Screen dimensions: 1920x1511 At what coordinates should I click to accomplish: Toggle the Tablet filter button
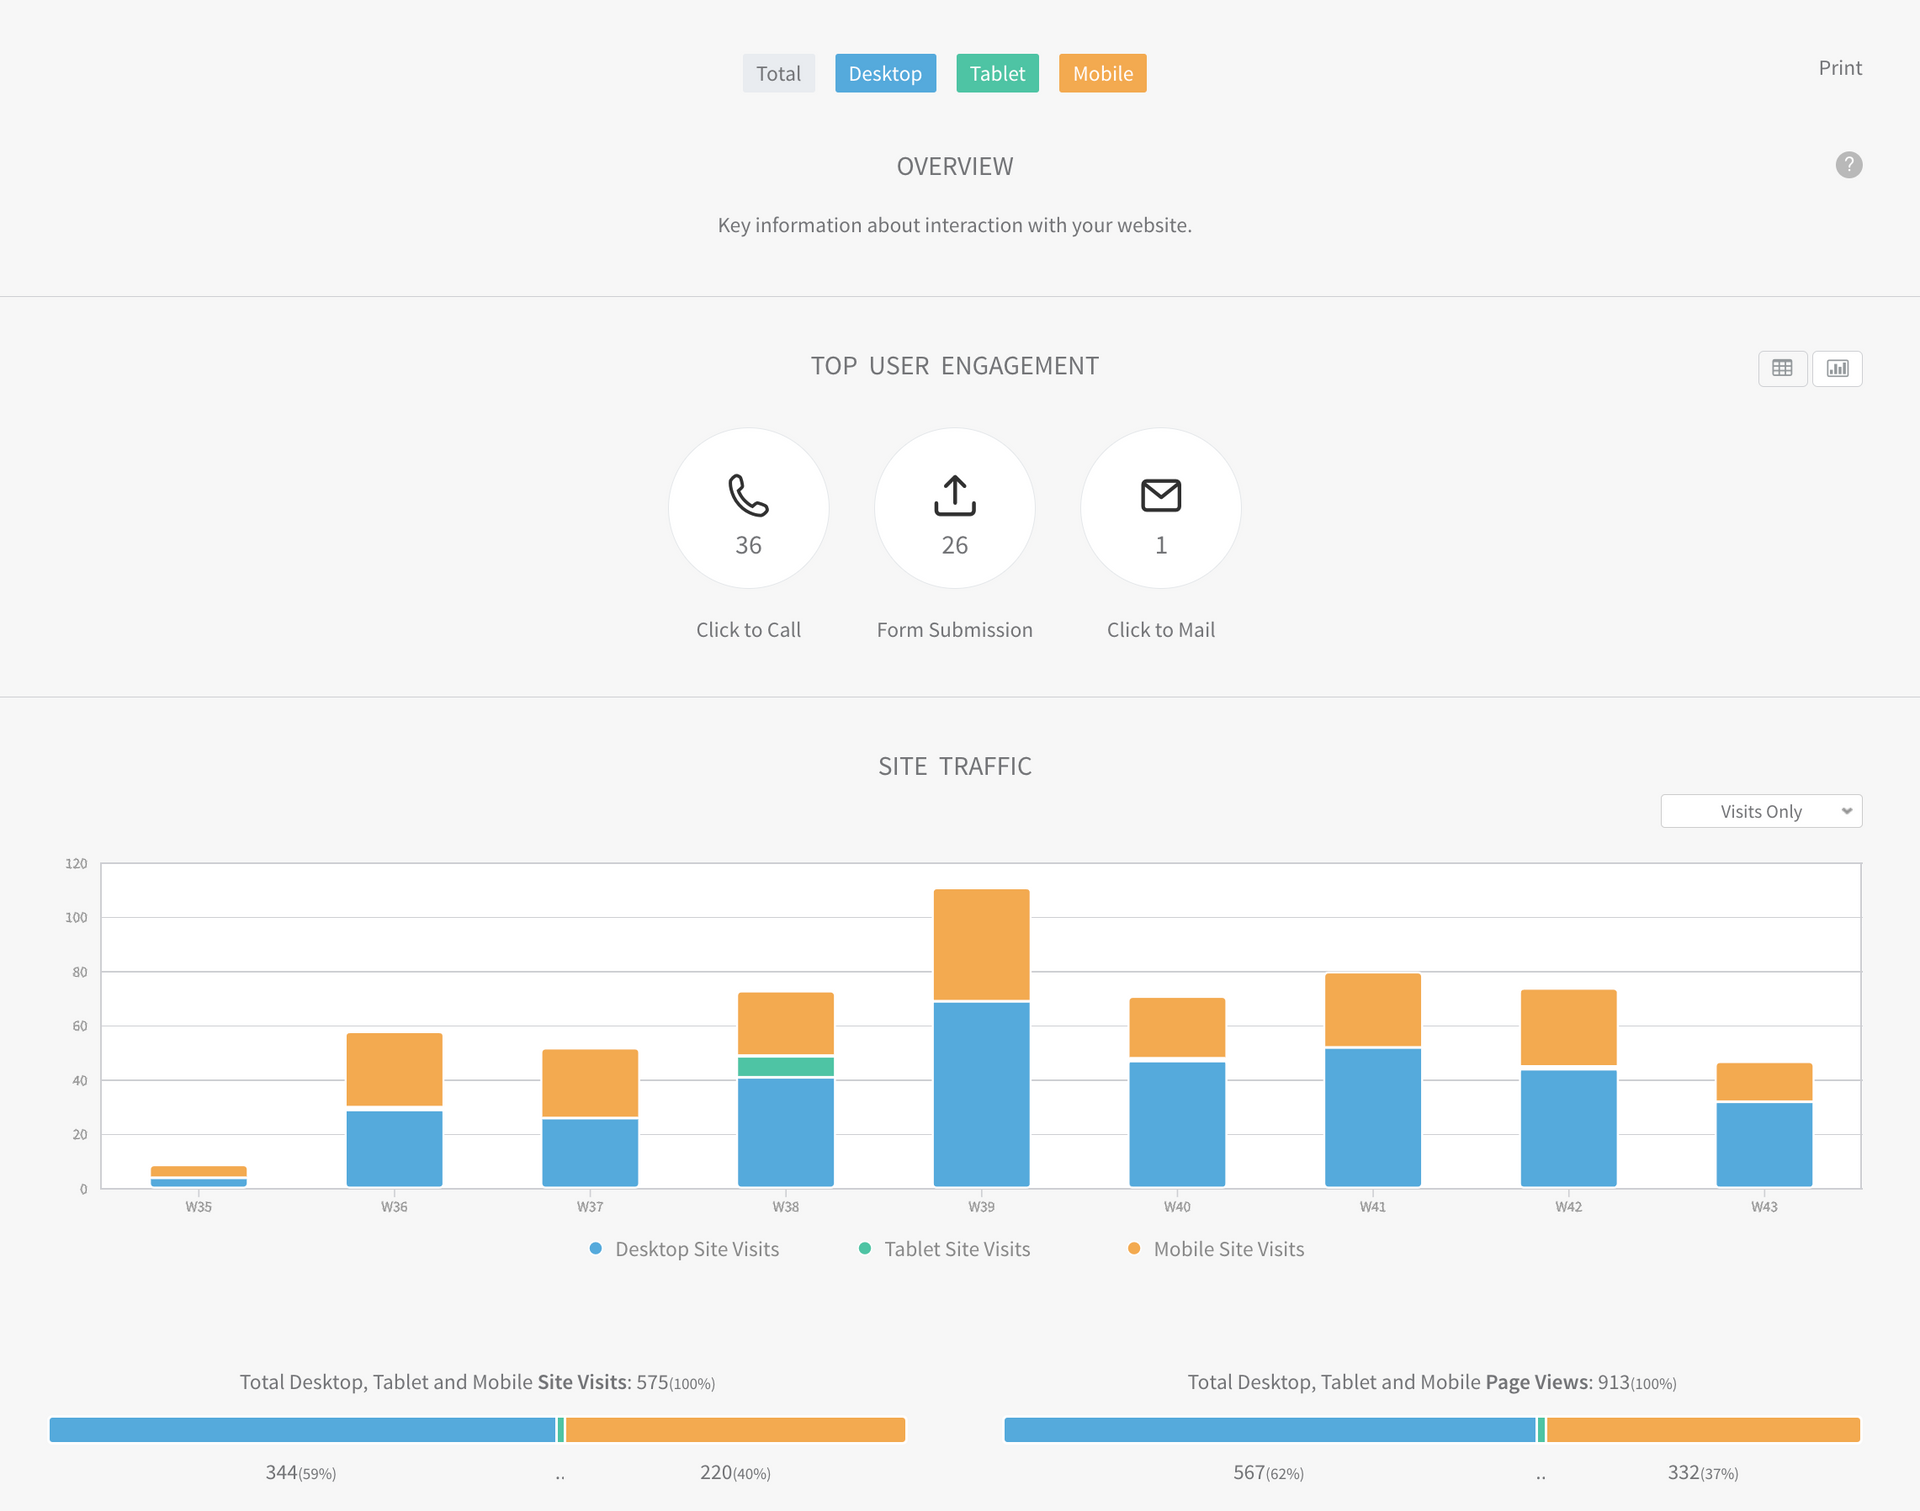pos(993,73)
